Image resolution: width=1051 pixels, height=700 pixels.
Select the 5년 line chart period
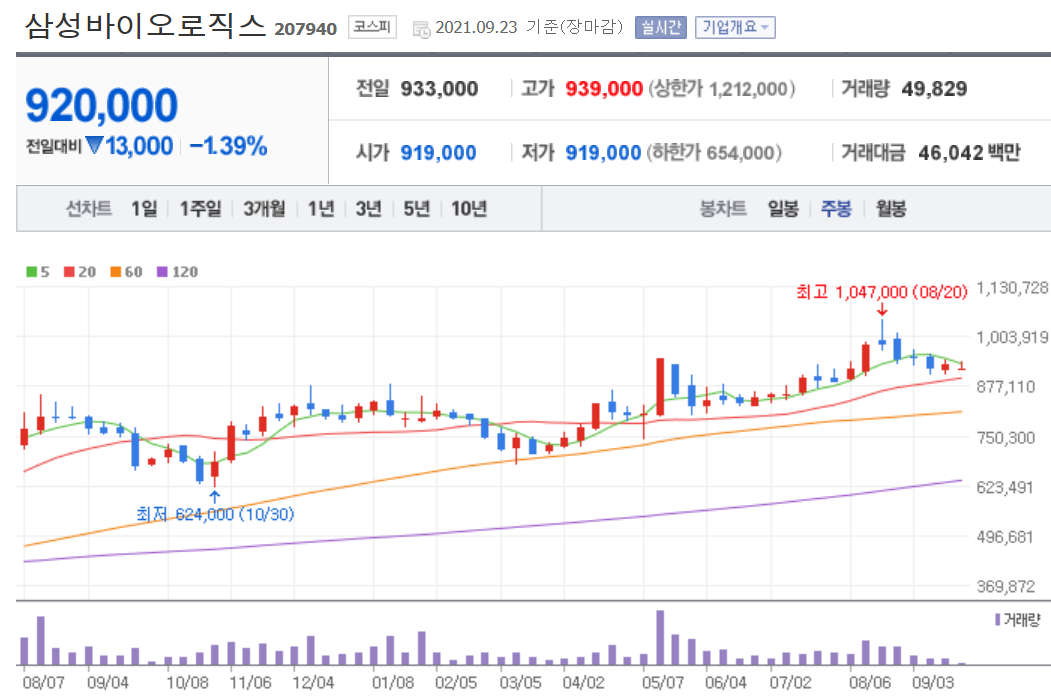coord(416,209)
